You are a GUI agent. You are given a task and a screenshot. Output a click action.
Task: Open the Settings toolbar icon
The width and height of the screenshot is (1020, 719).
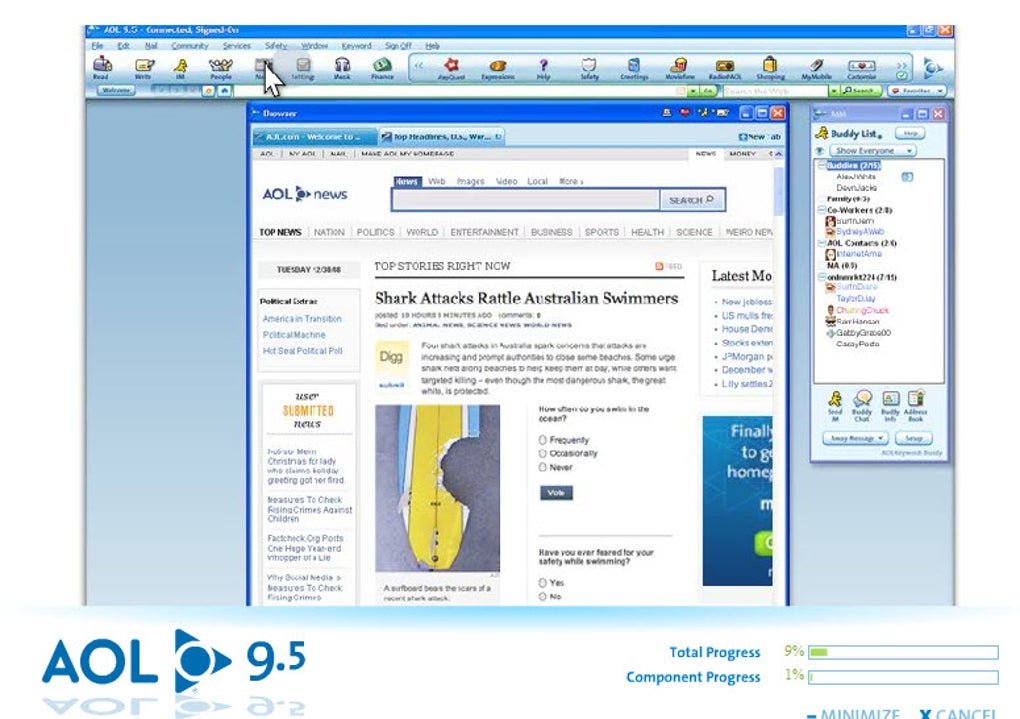coord(303,68)
